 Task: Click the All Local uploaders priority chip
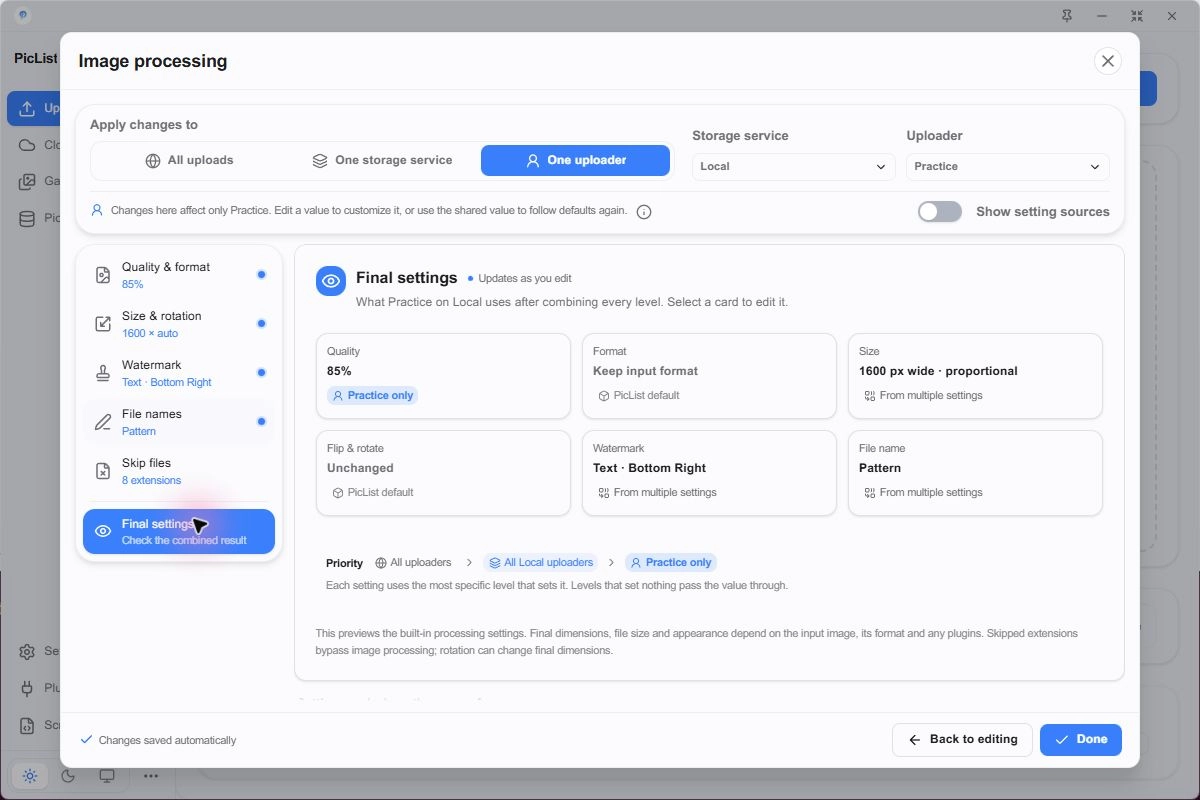pos(540,563)
